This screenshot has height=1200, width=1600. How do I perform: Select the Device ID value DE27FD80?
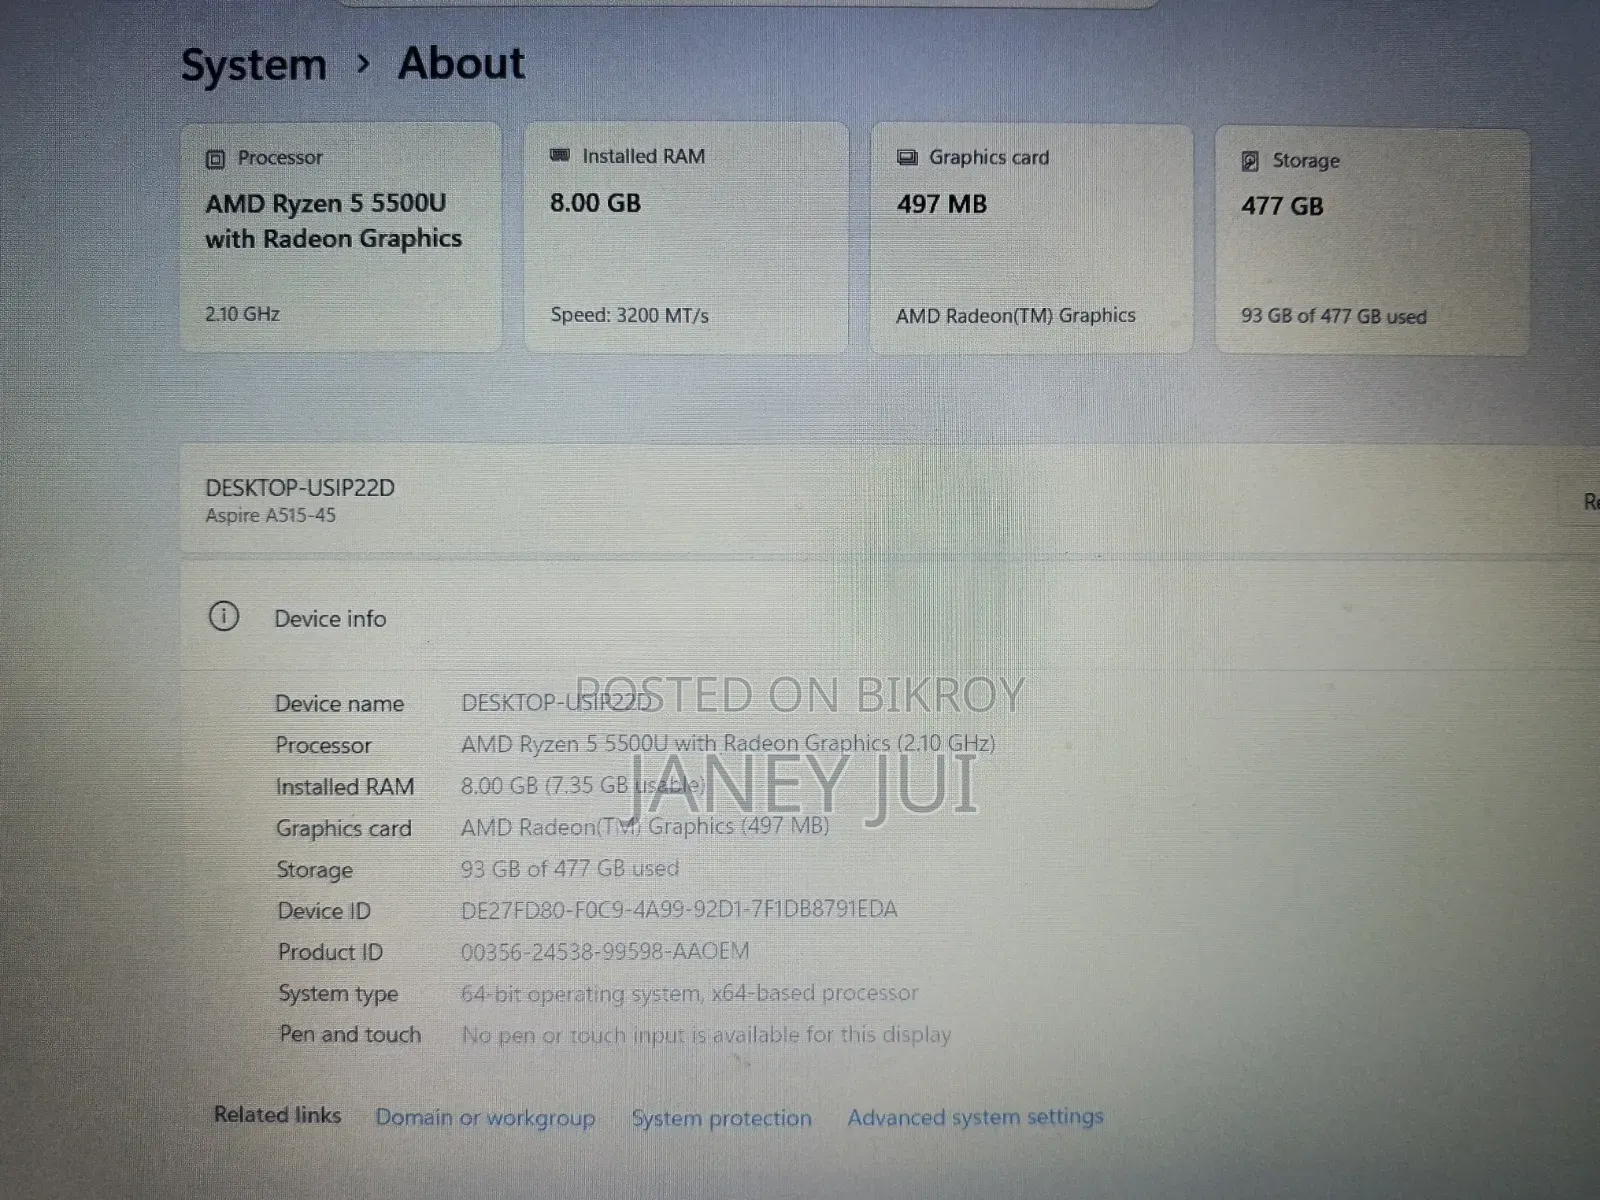point(679,909)
